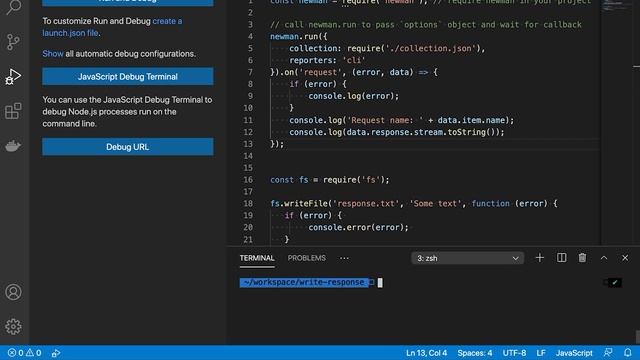Viewport: 640px width, 360px height.
Task: Open Run and Debug view
Action: coord(13,77)
